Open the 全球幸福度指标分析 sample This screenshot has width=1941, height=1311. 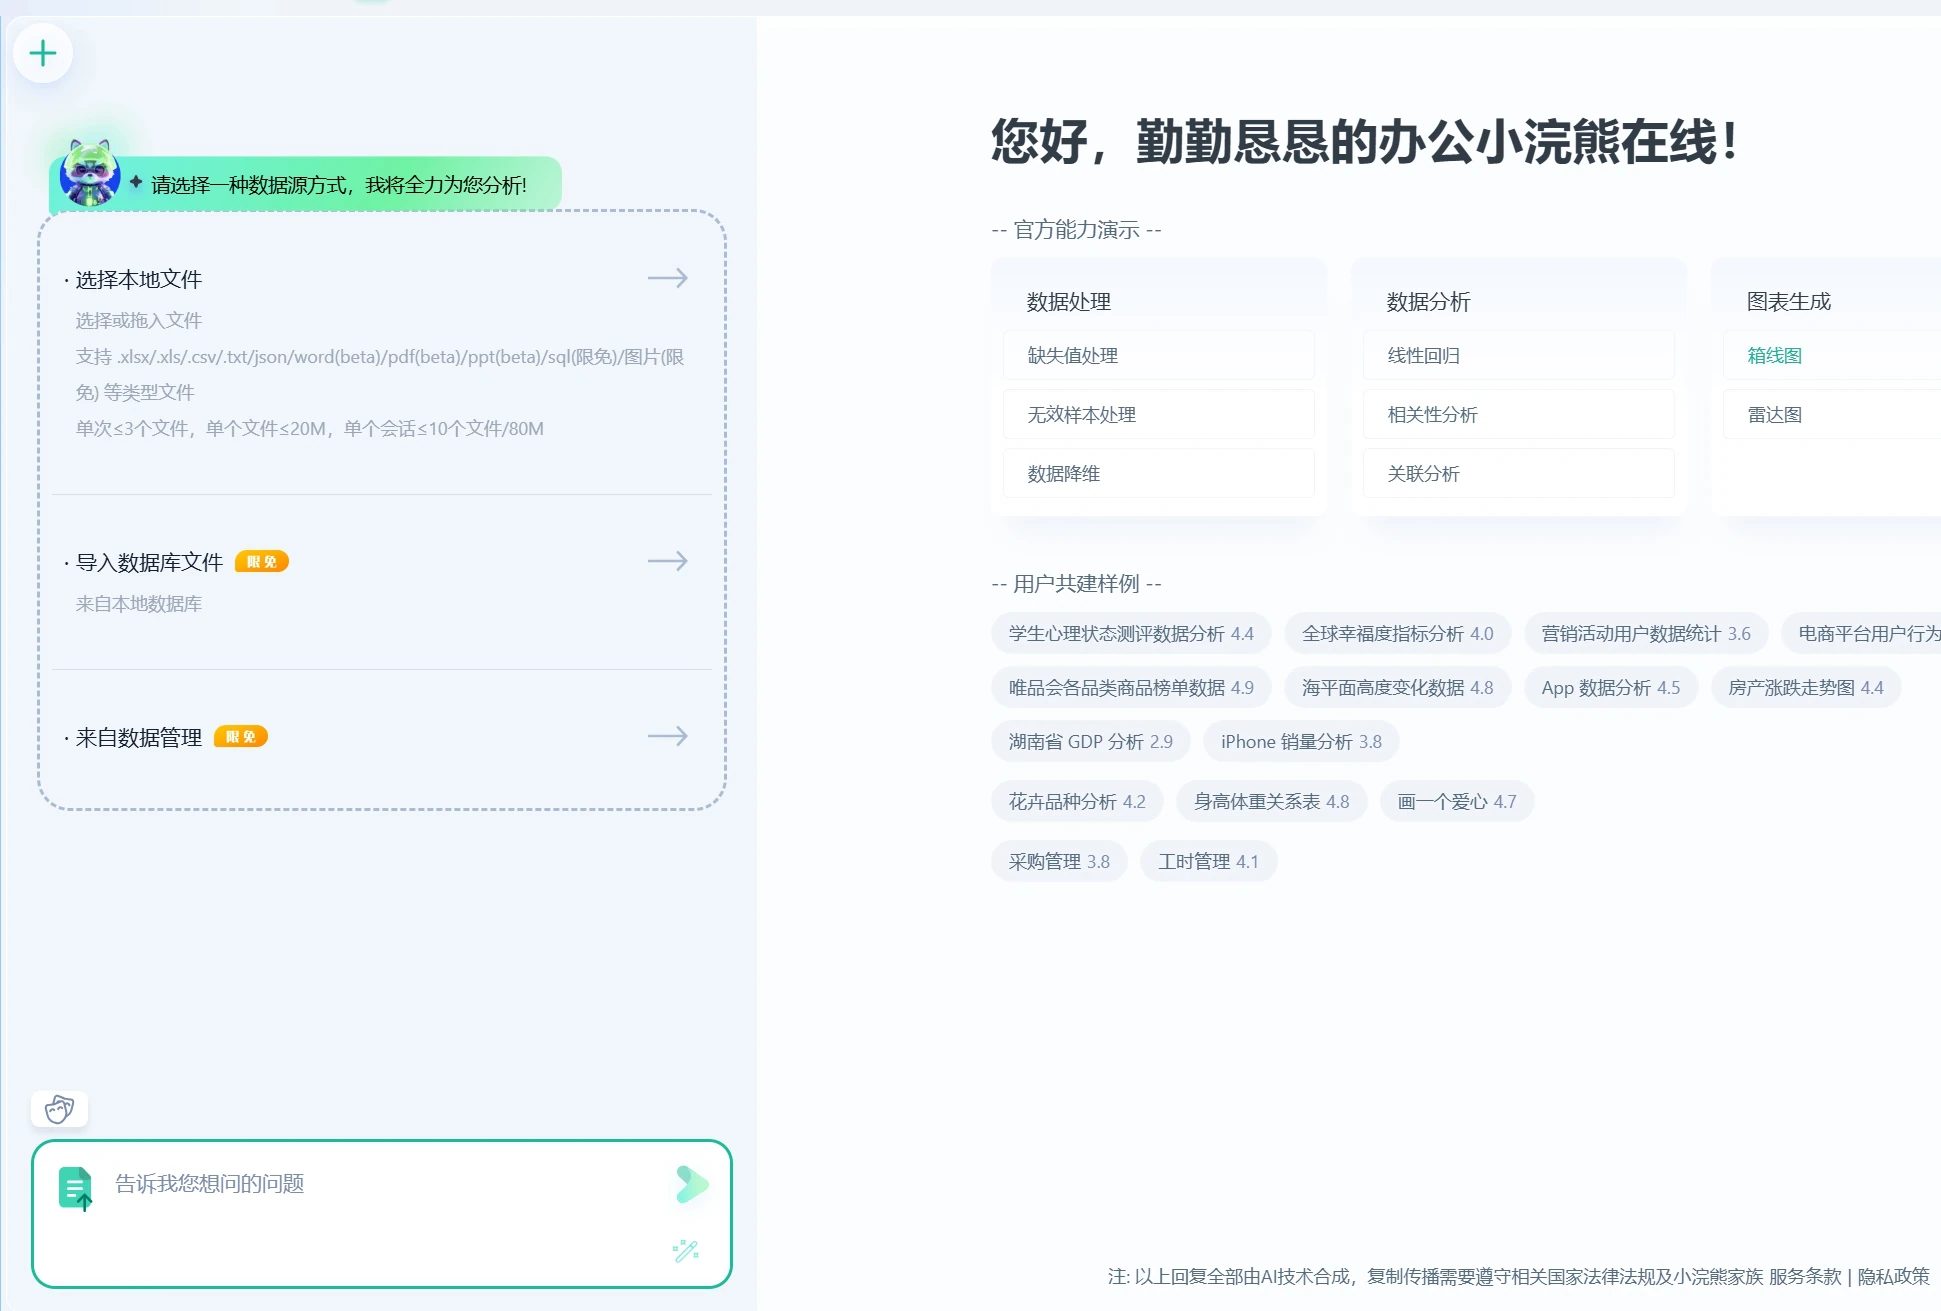click(1397, 633)
